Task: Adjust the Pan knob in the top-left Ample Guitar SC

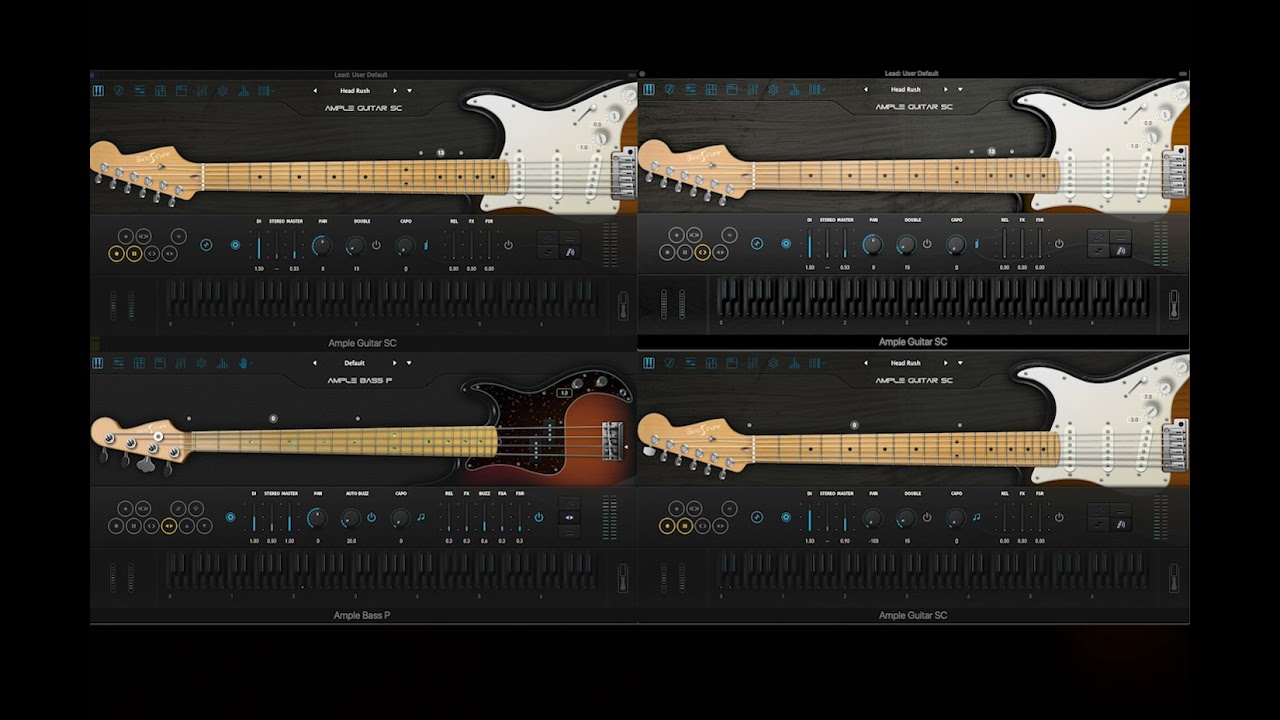Action: pyautogui.click(x=322, y=246)
